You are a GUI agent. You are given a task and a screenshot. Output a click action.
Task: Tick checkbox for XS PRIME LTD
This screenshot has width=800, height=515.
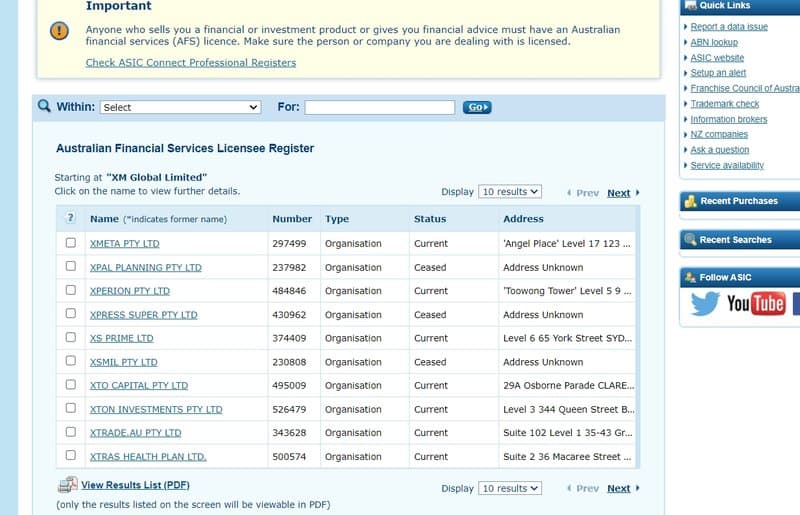(x=70, y=337)
